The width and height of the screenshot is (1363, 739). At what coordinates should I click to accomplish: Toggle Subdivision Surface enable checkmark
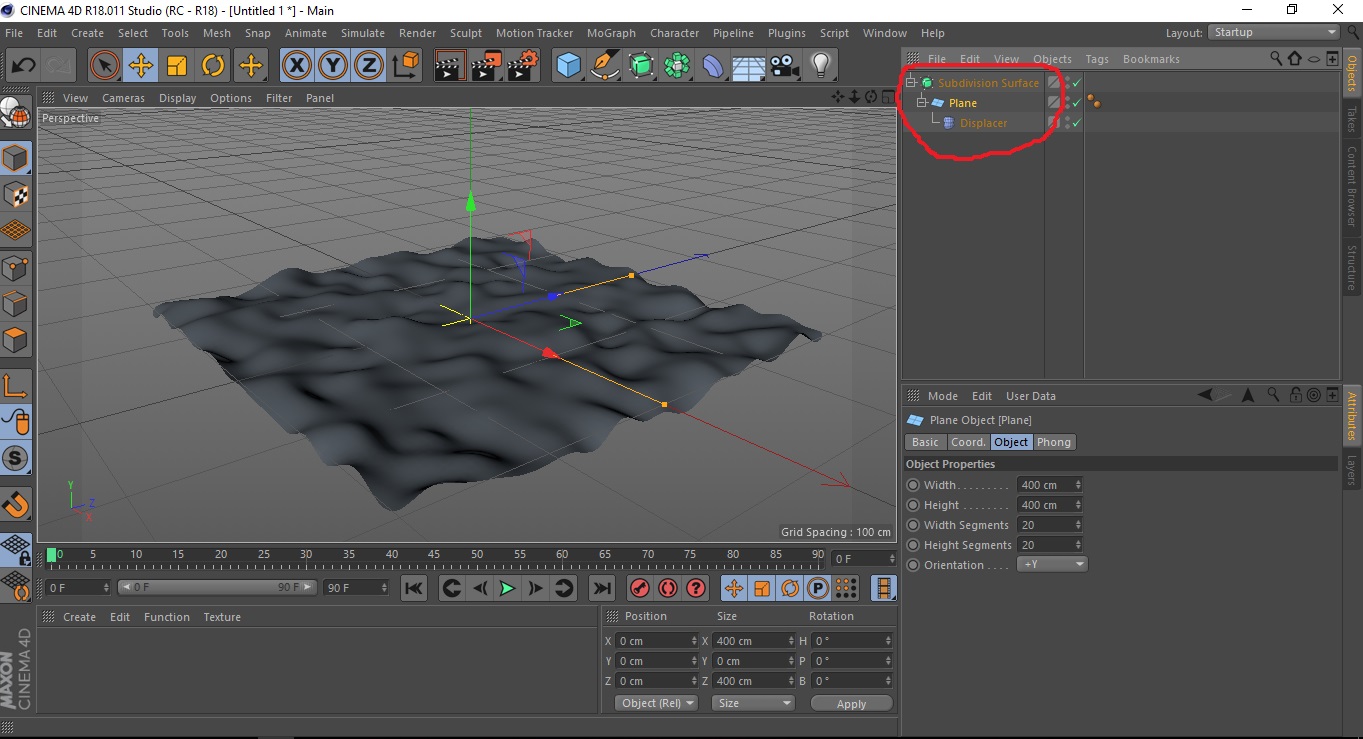pos(1077,83)
